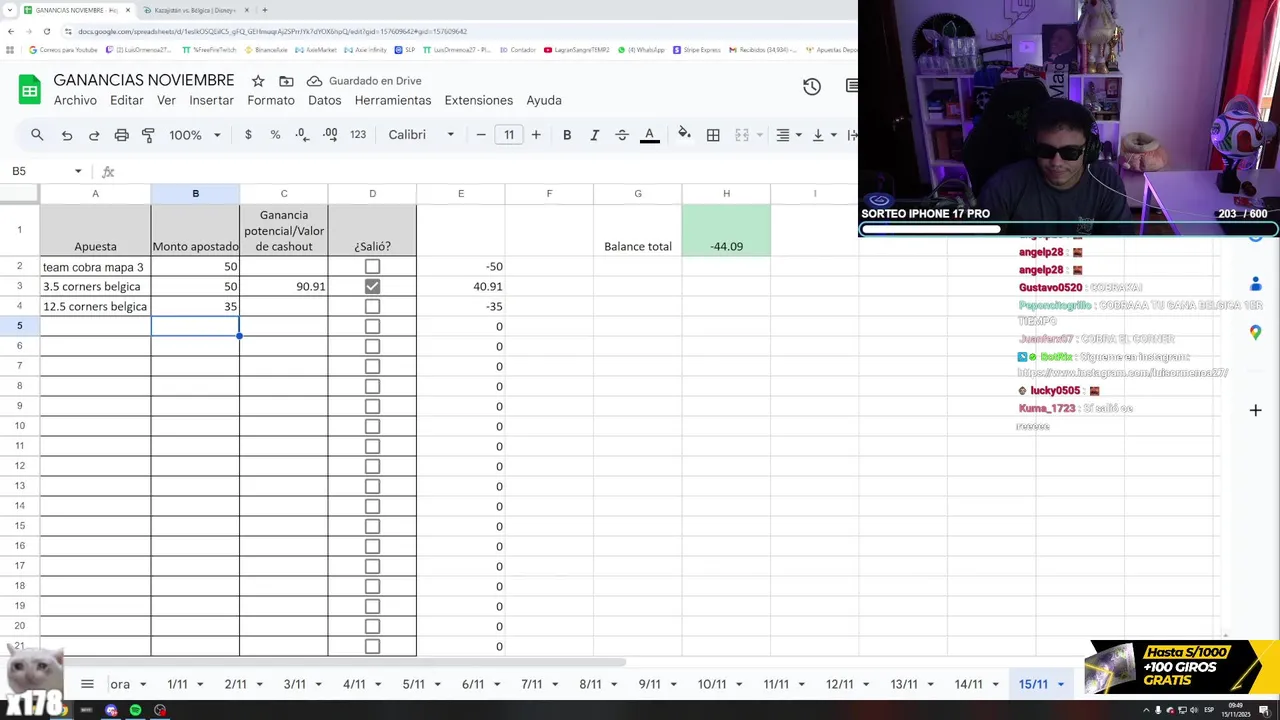The width and height of the screenshot is (1280, 720).
Task: Click the Spotify icon in taskbar
Action: coord(135,710)
